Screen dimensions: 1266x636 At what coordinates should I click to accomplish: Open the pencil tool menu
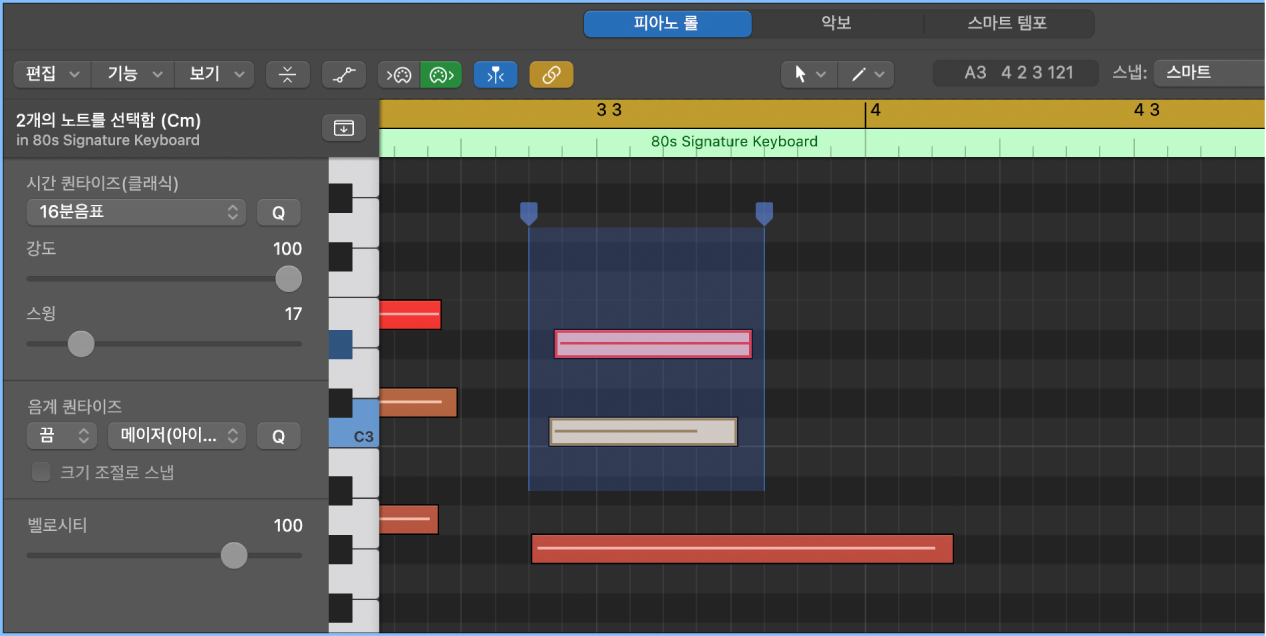click(x=866, y=74)
